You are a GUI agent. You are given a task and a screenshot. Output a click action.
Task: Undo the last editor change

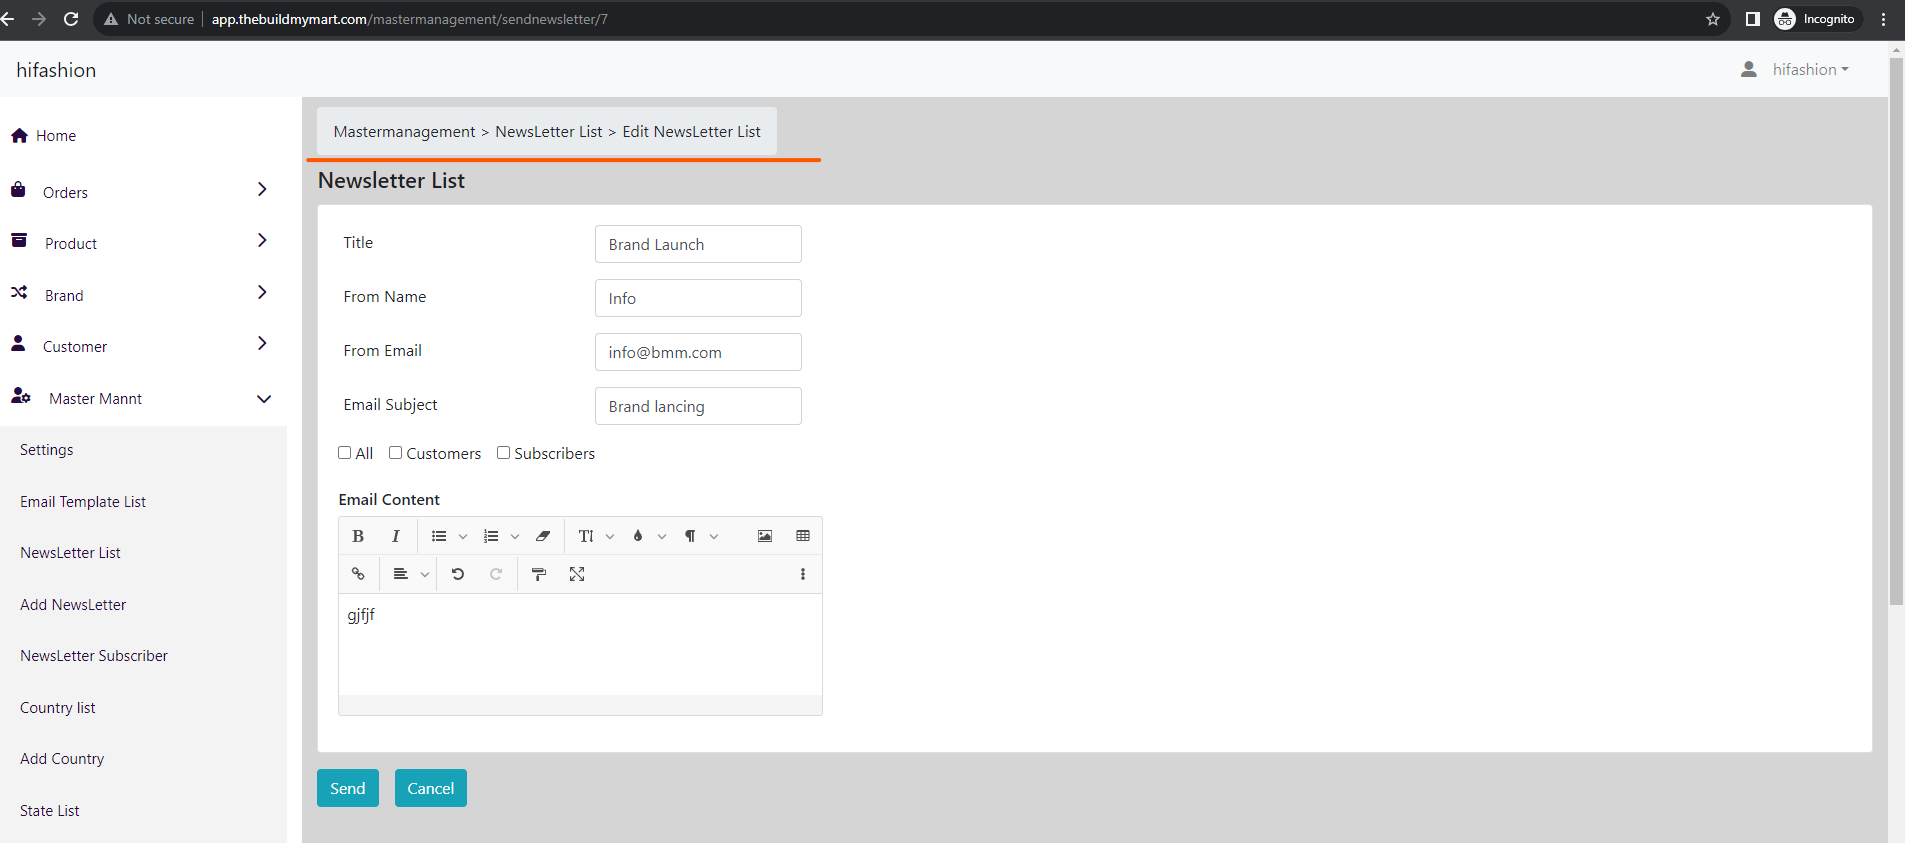pyautogui.click(x=458, y=574)
